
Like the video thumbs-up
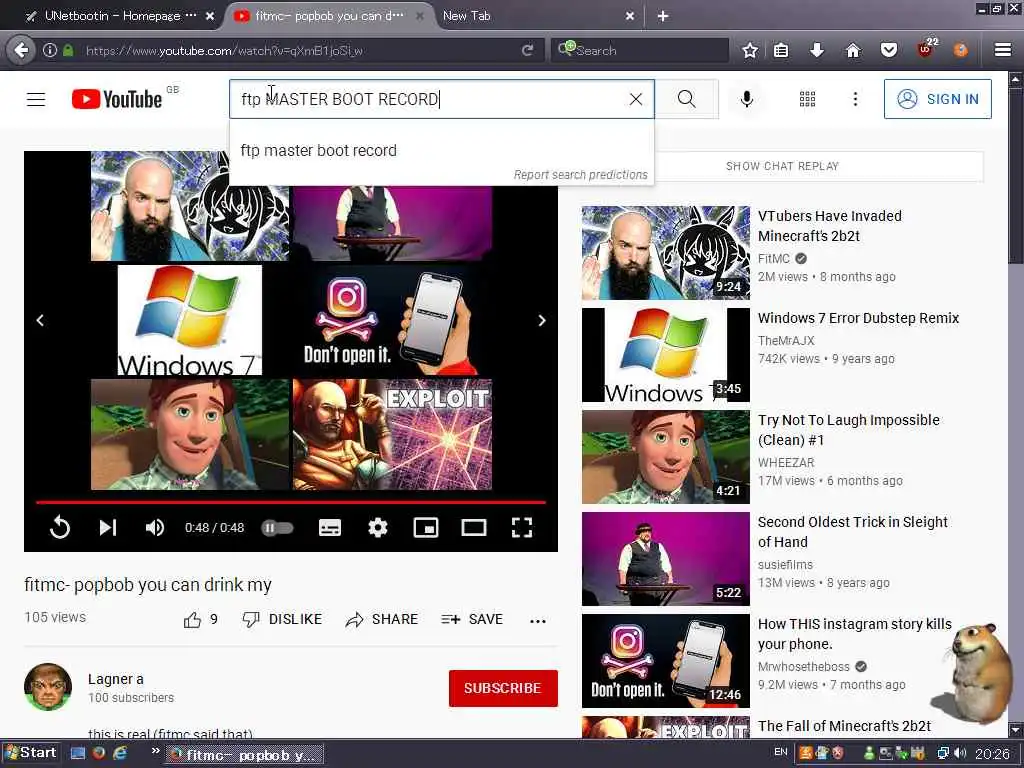[192, 620]
